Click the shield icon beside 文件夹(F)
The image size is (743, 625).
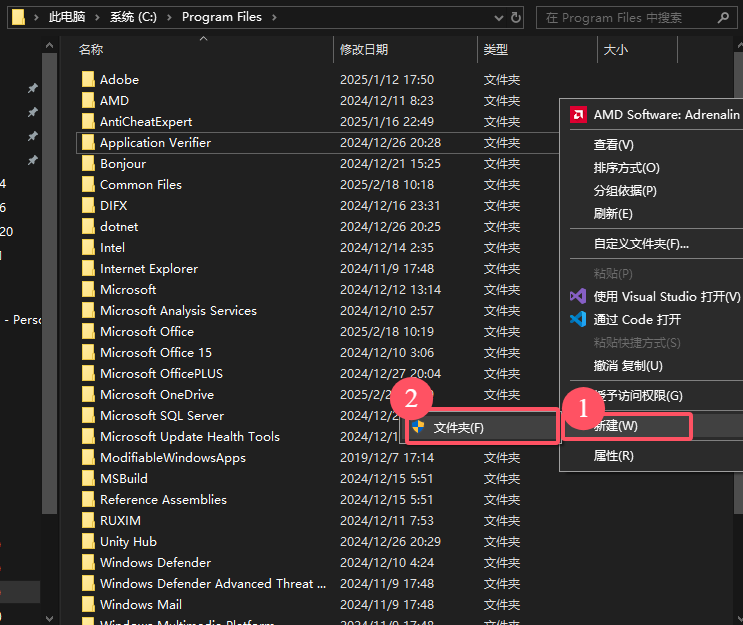(x=418, y=427)
